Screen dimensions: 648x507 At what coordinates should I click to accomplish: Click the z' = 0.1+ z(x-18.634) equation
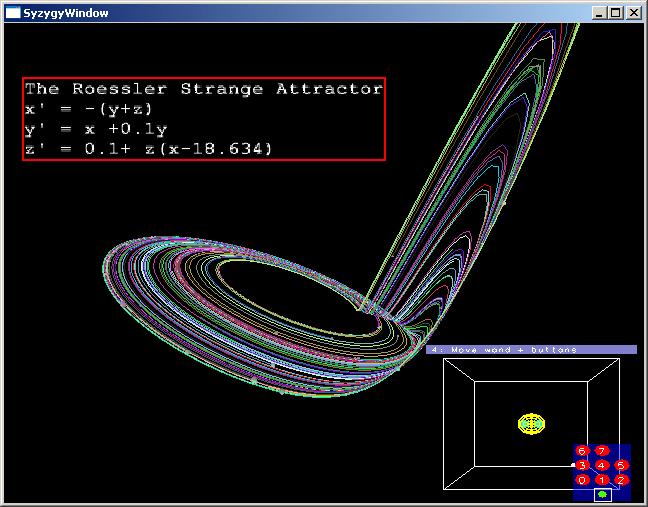(148, 149)
